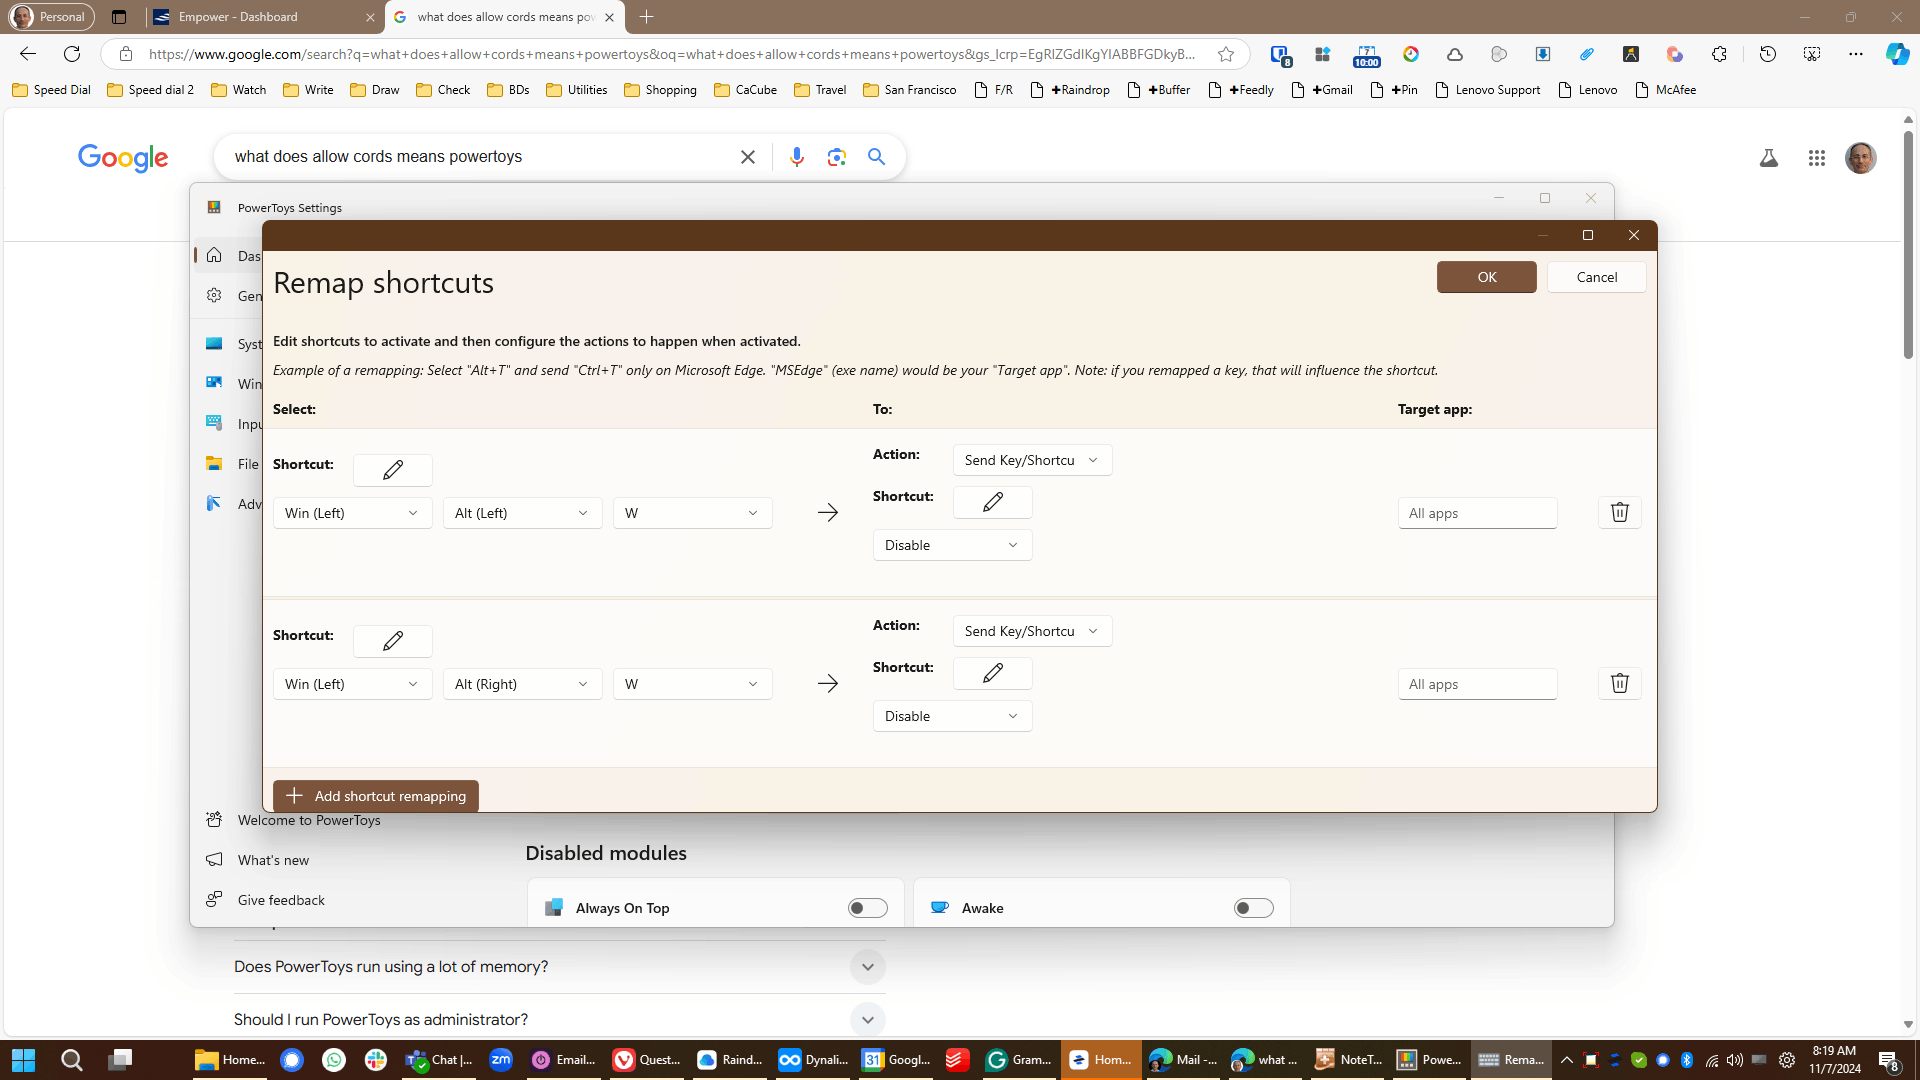The width and height of the screenshot is (1920, 1080).
Task: Open the Alt (Left) key dropdown
Action: (x=522, y=513)
